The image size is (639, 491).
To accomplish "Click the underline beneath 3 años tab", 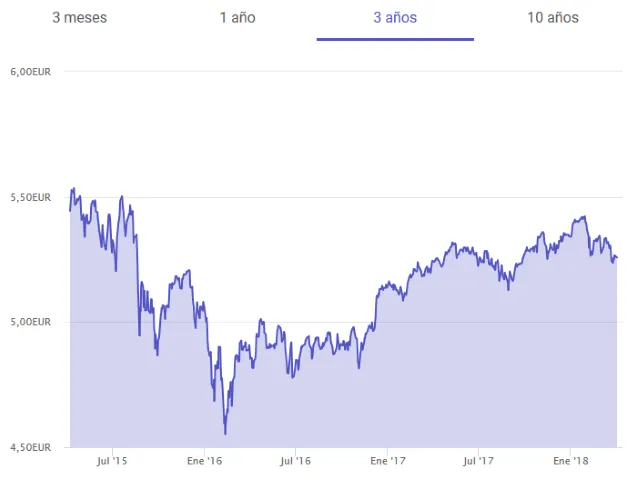I will (x=395, y=39).
